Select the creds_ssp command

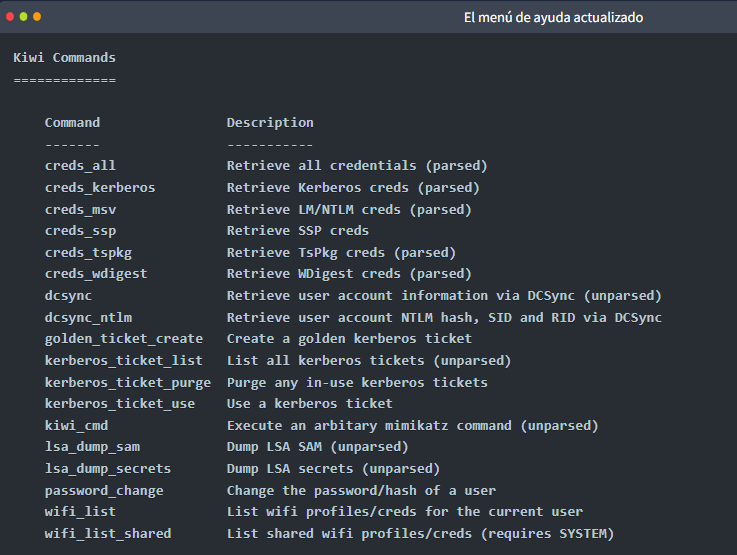point(80,231)
